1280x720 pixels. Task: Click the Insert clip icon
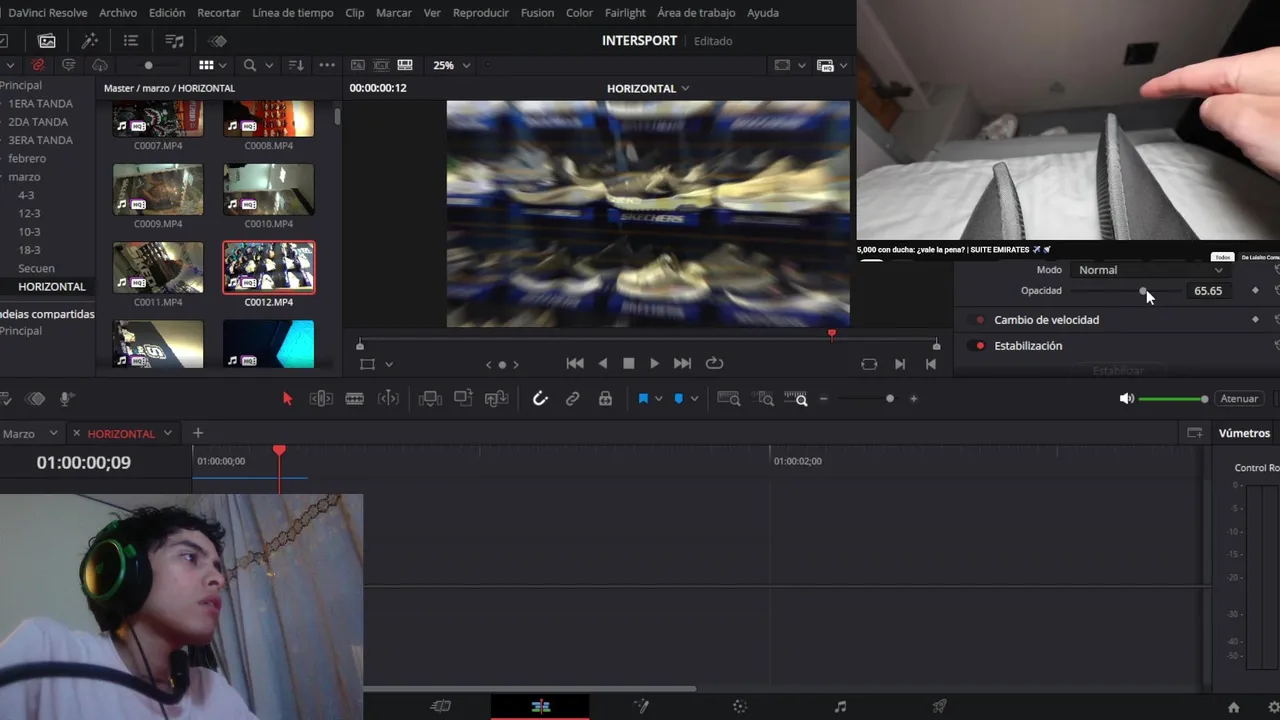[430, 399]
